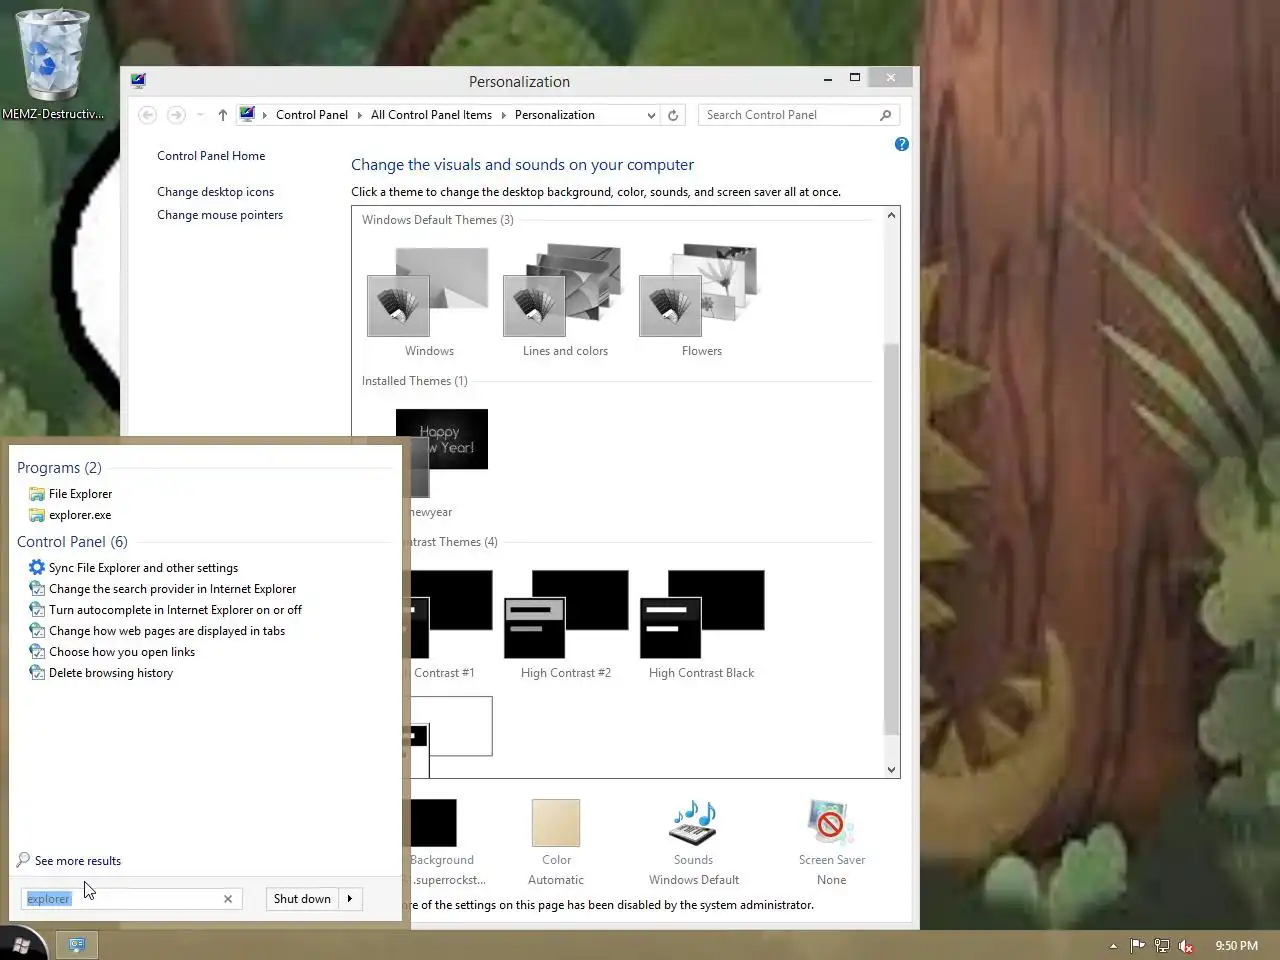The height and width of the screenshot is (960, 1280).
Task: Open Control Panel Home link
Action: [211, 156]
